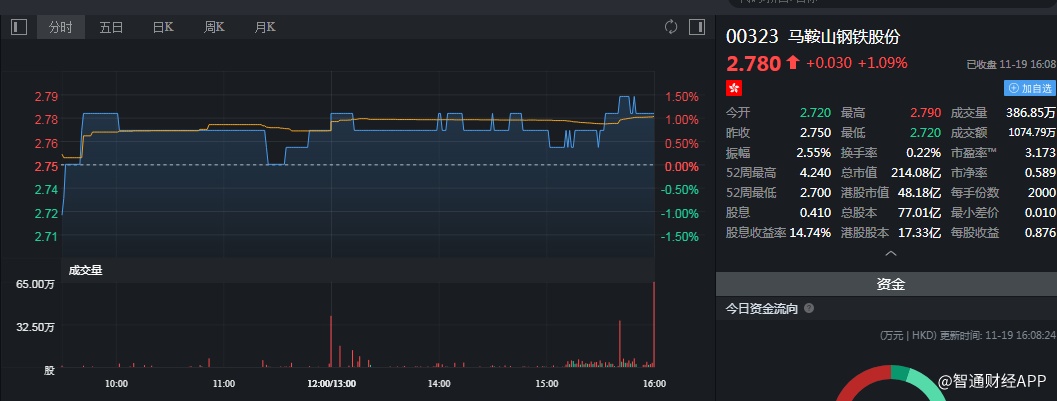Image resolution: width=1057 pixels, height=401 pixels.
Task: Switch to the 分时 intraday tab
Action: (61, 27)
